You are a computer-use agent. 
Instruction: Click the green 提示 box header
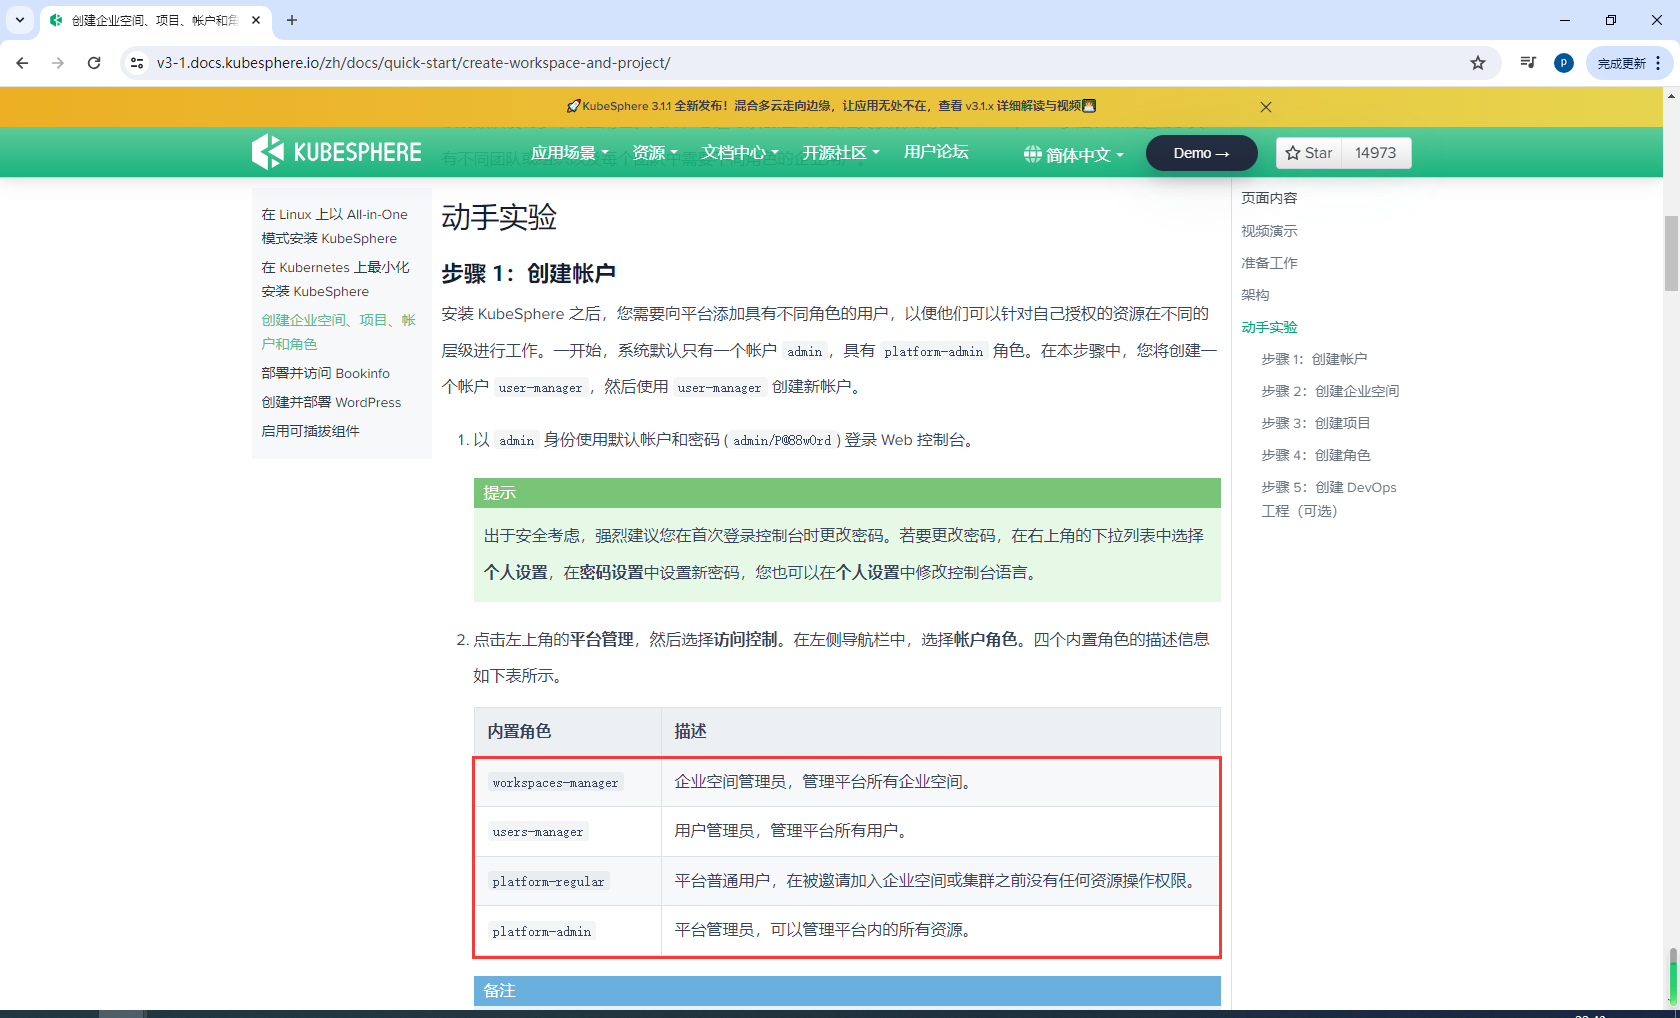coord(847,493)
